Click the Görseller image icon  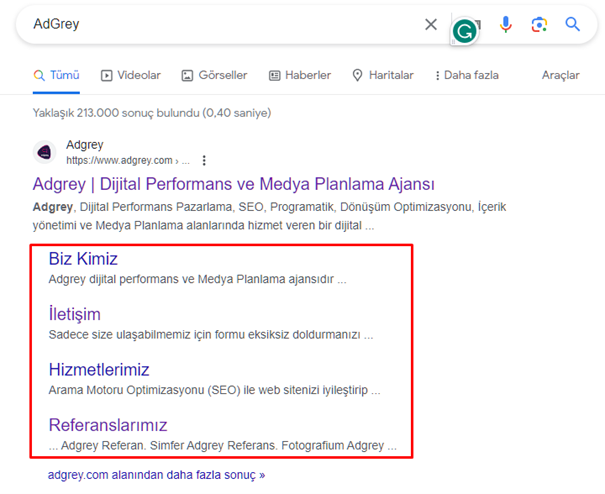coord(187,76)
